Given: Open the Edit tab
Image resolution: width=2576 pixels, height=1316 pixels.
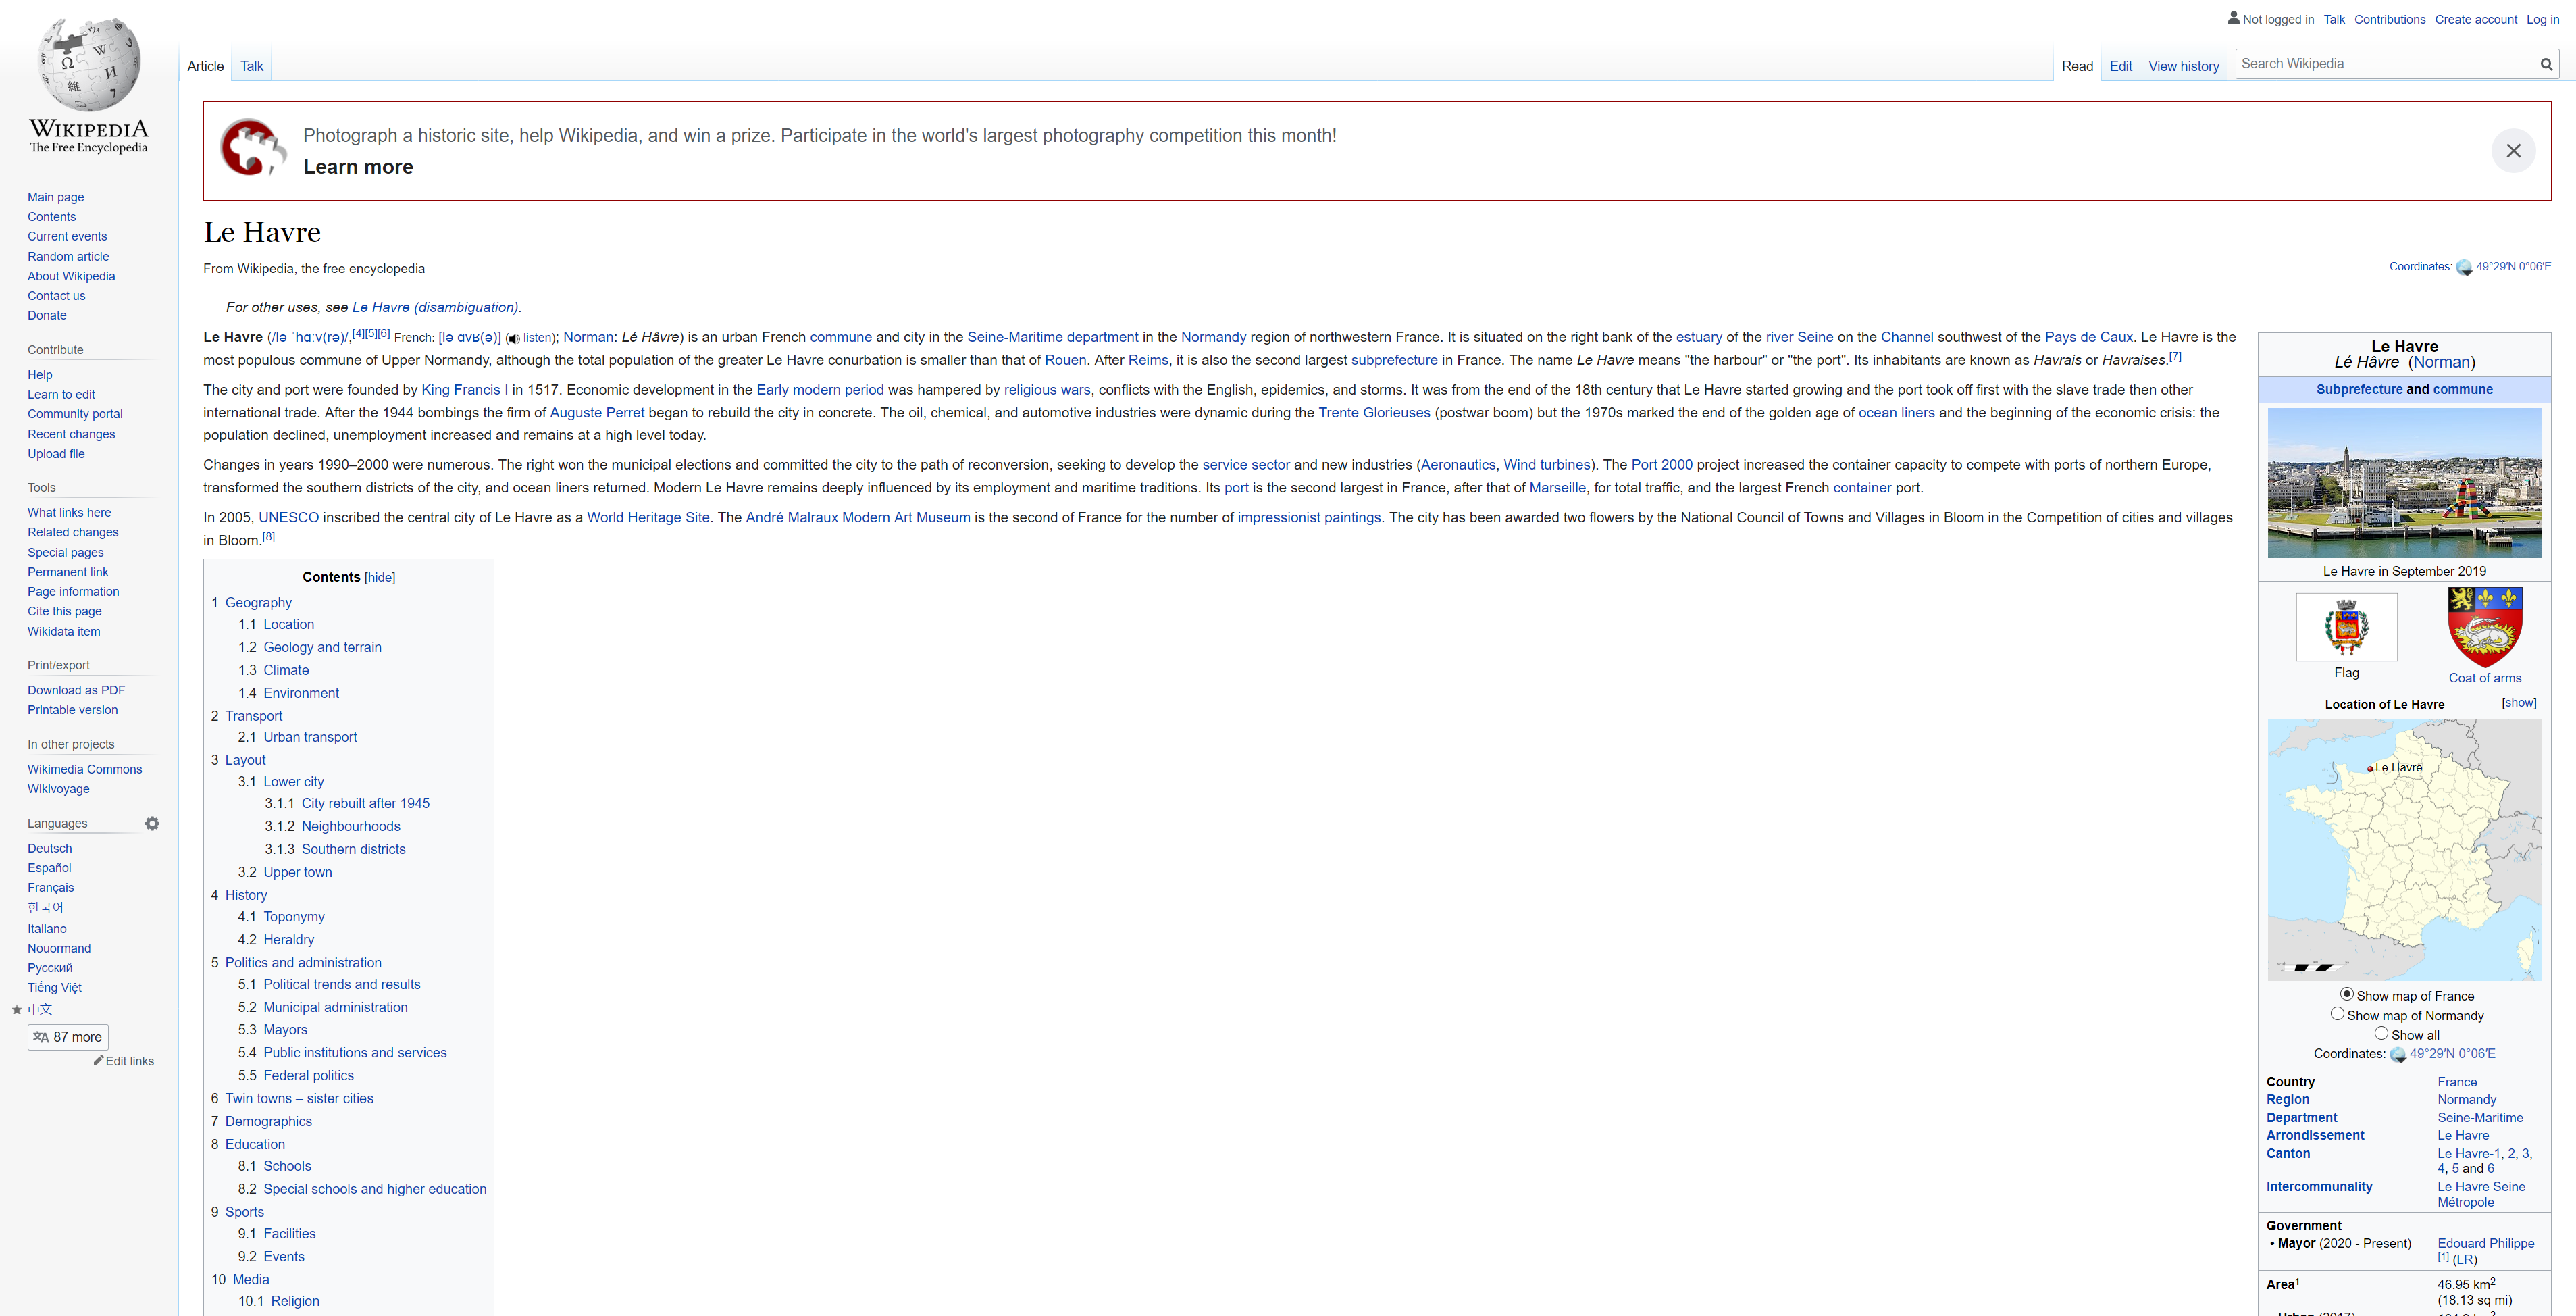Looking at the screenshot, I should [x=2120, y=66].
